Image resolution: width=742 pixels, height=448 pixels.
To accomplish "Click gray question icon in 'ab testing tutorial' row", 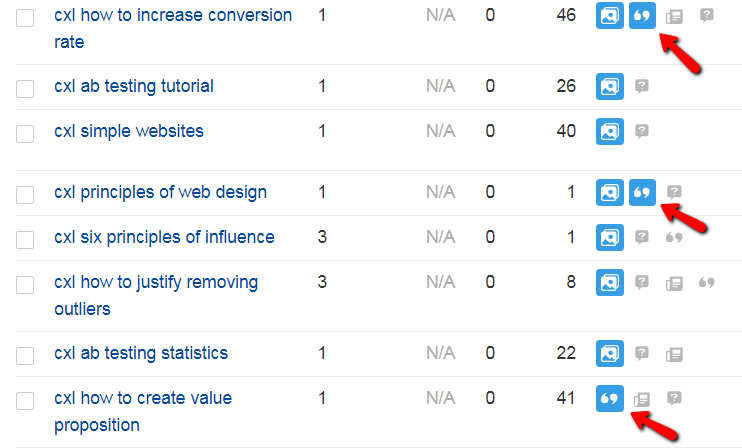I will [642, 86].
